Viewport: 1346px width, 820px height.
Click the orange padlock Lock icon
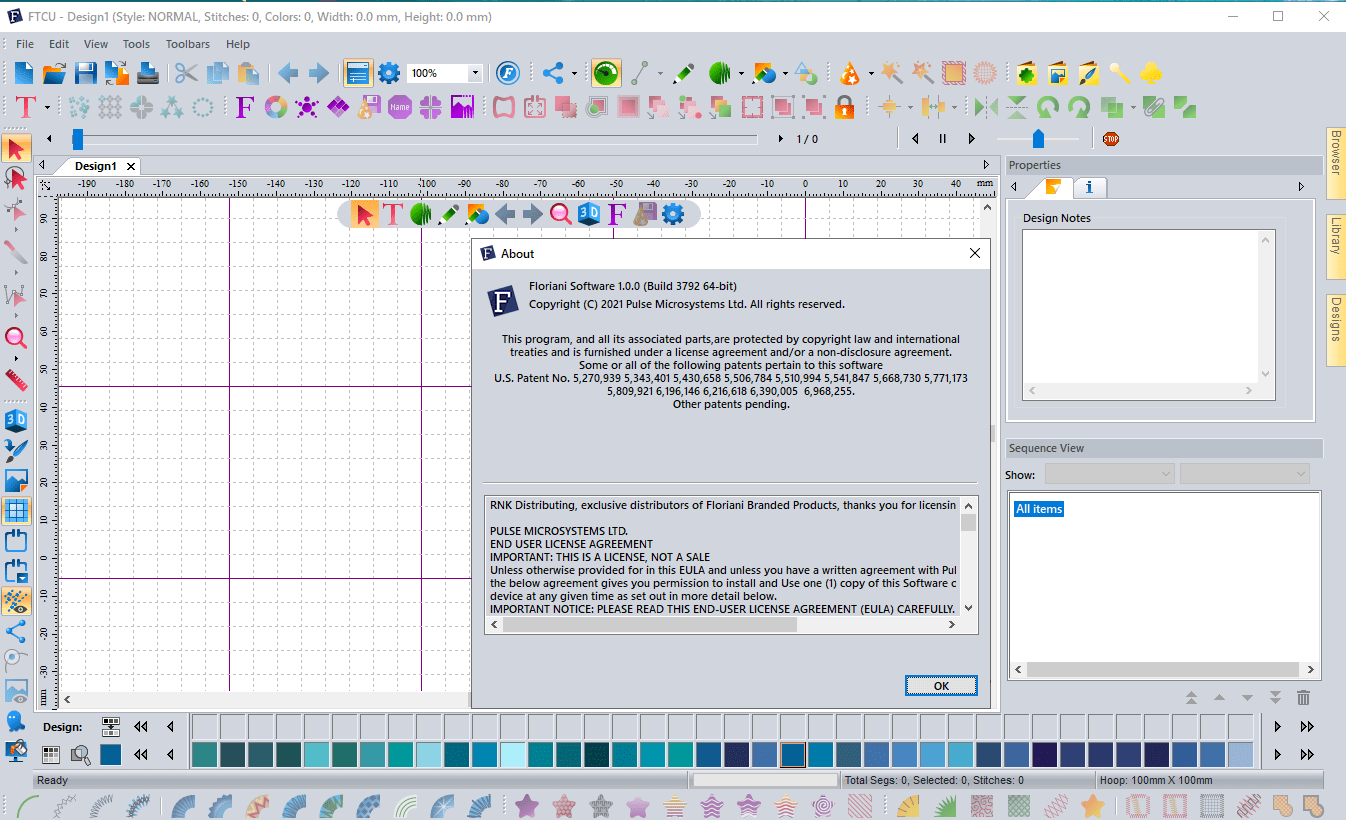(x=844, y=106)
